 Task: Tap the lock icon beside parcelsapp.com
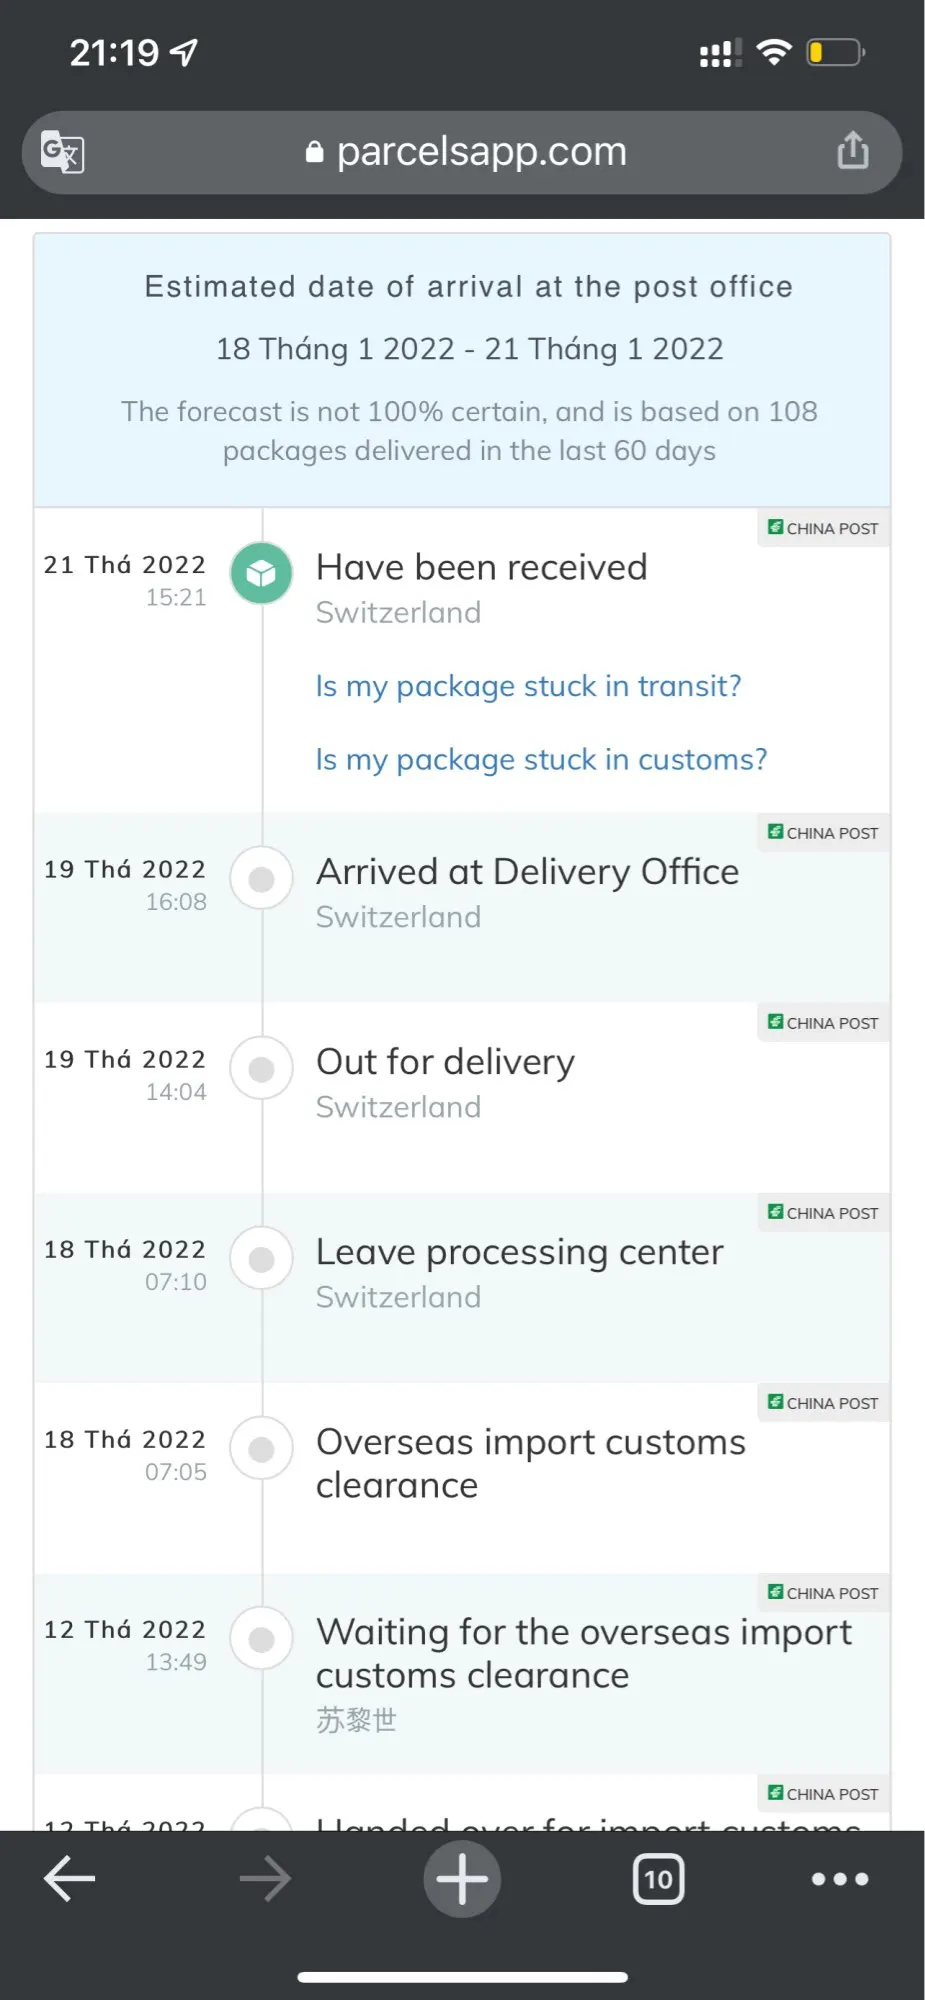point(314,152)
